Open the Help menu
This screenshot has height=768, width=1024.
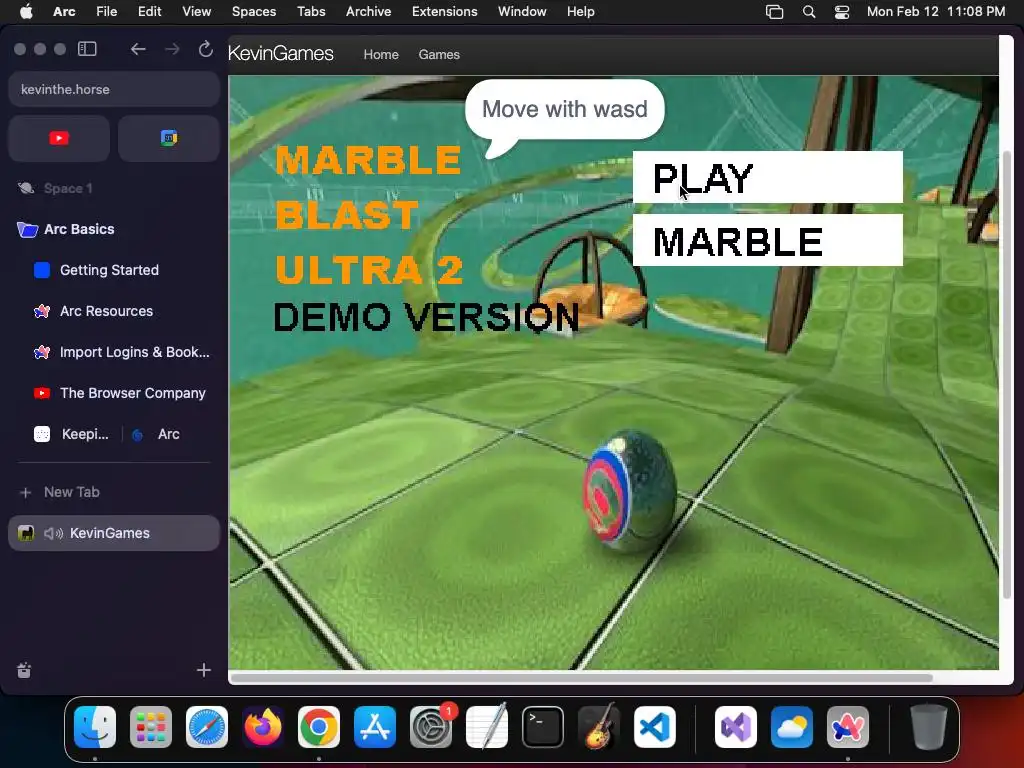point(581,12)
